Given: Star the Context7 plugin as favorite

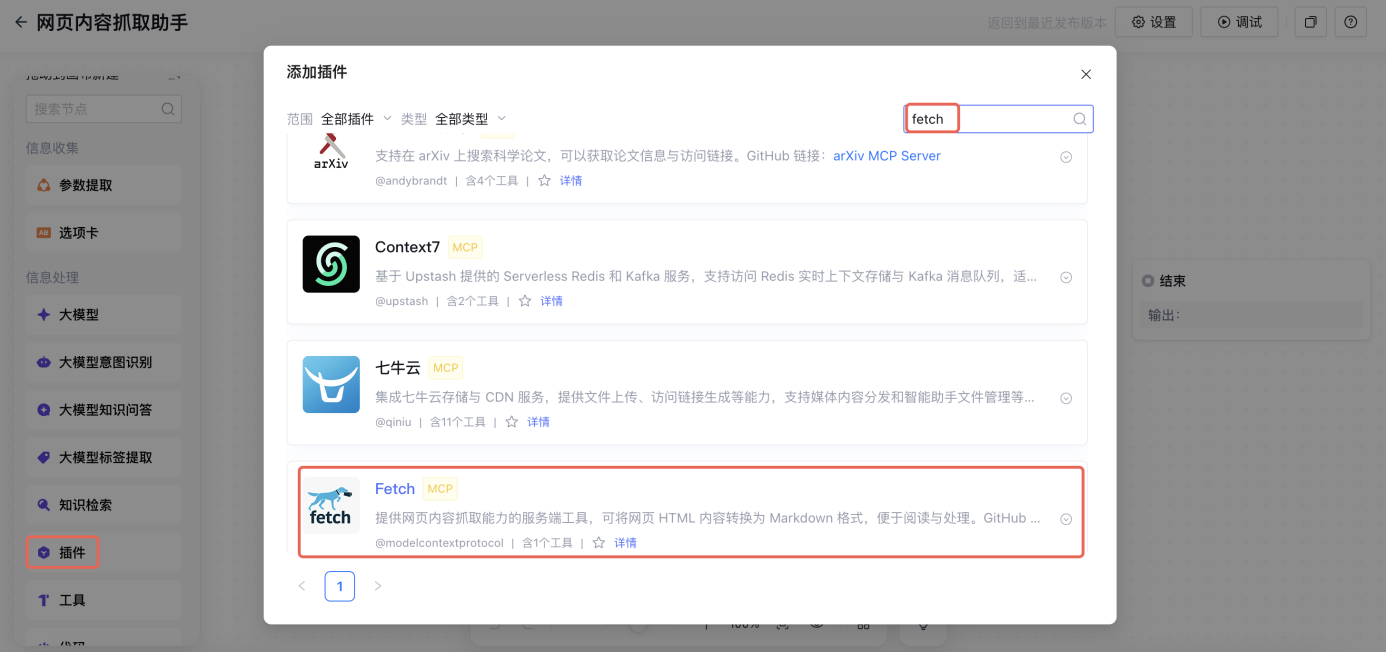Looking at the screenshot, I should 525,301.
